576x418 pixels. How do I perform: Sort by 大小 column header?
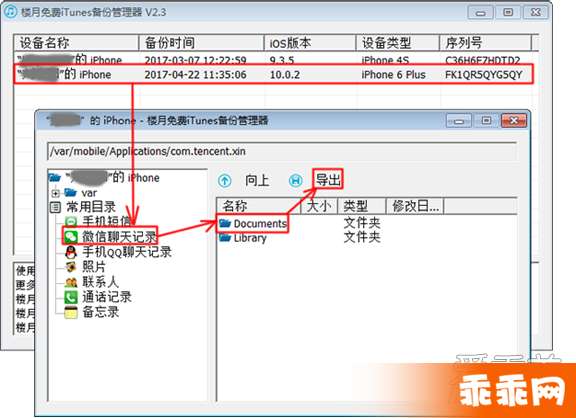point(319,206)
